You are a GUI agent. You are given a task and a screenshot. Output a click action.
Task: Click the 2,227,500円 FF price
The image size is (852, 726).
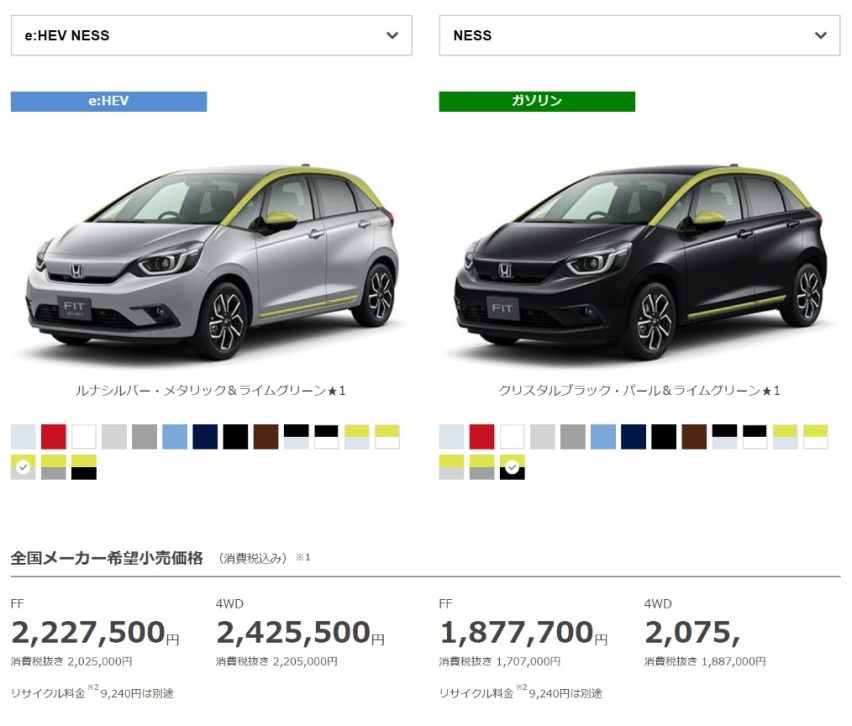[95, 633]
